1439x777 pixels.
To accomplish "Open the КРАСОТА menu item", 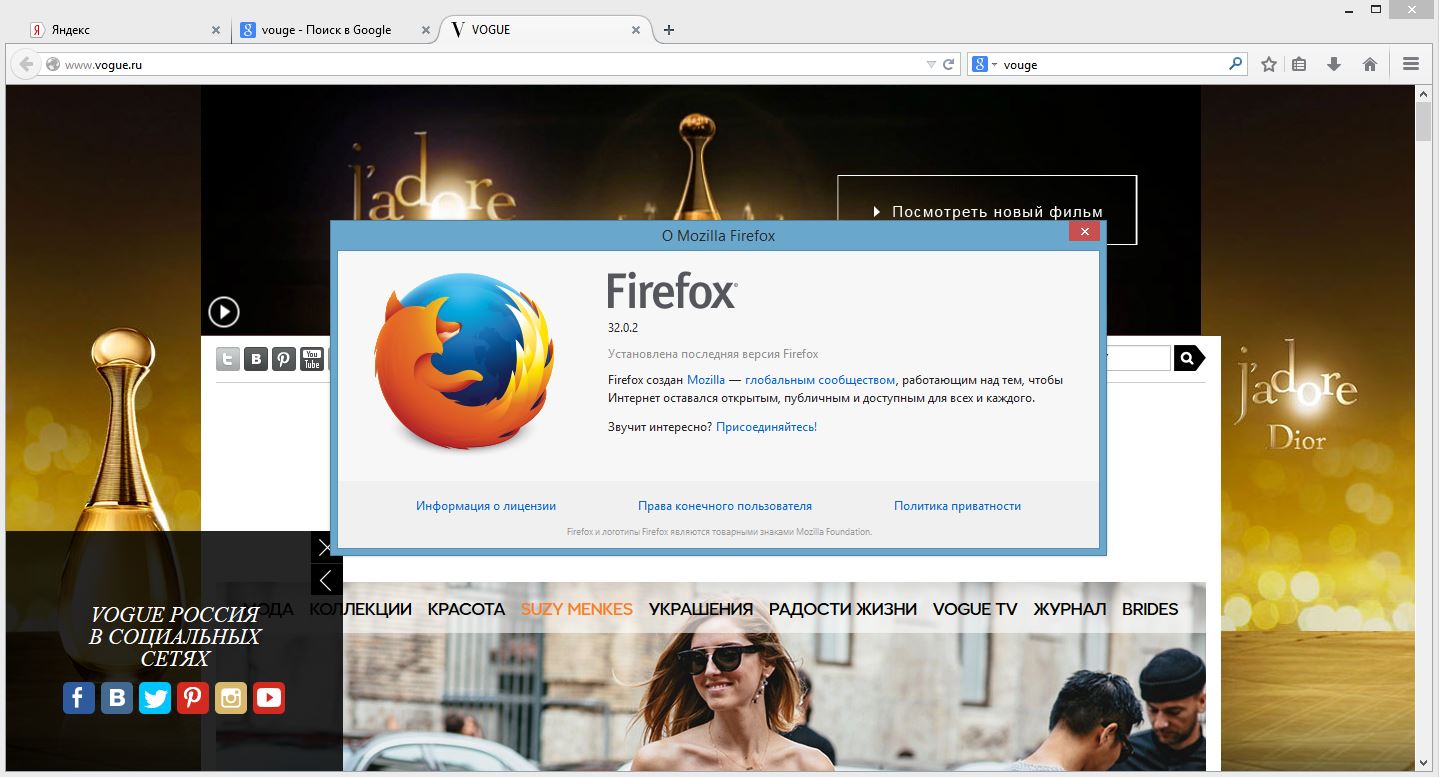I will 466,609.
